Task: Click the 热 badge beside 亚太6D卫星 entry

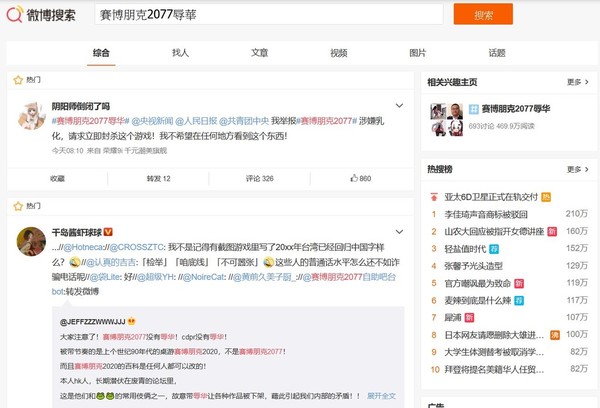Action: pos(546,197)
